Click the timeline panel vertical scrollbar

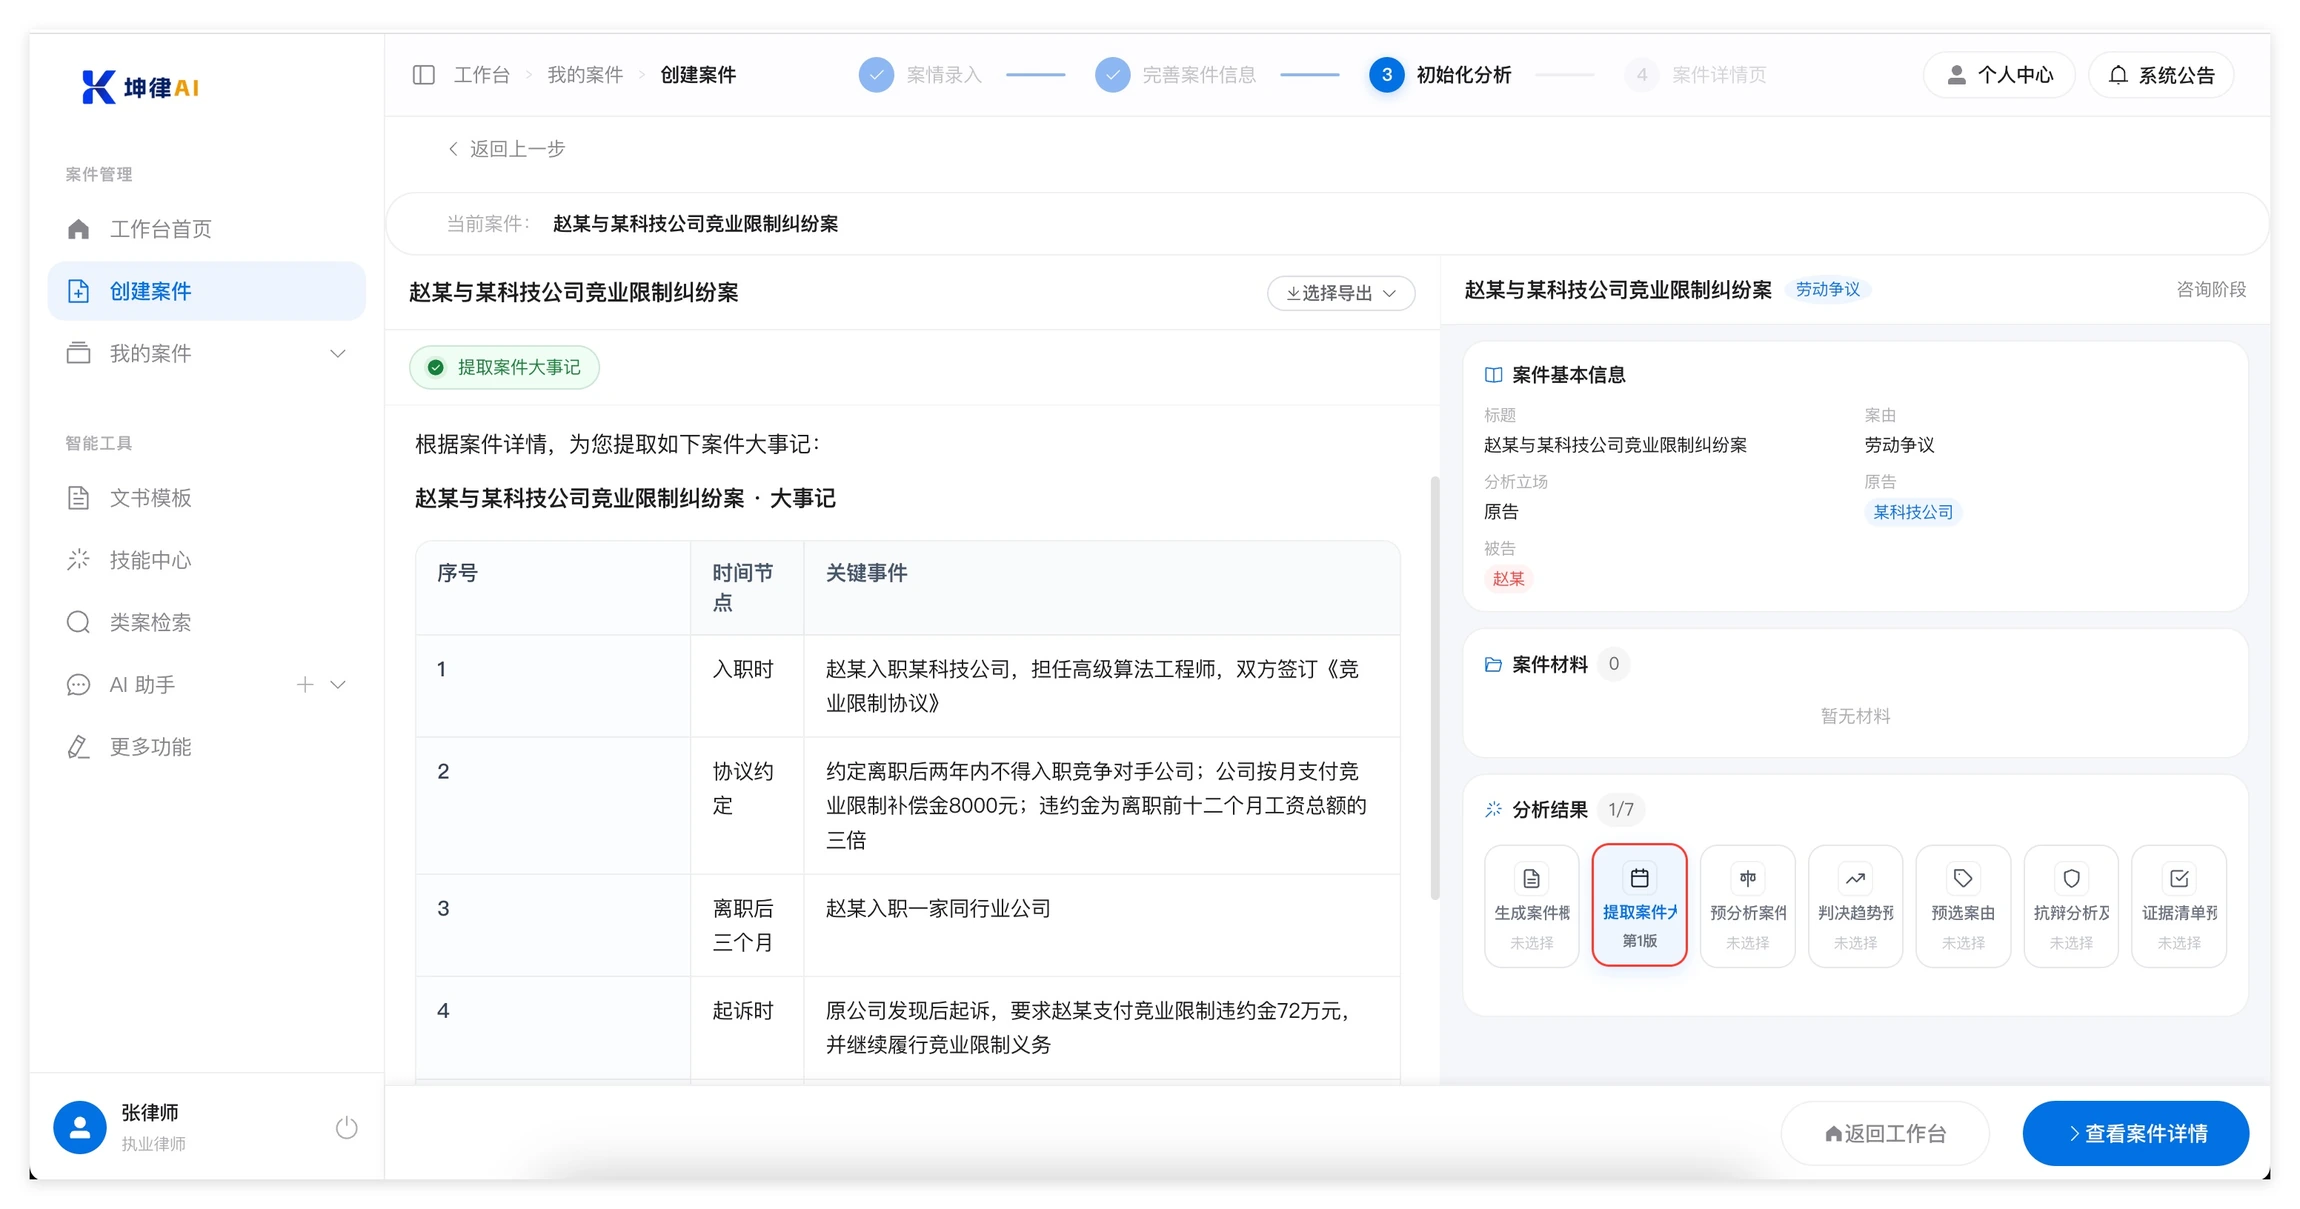[1435, 688]
